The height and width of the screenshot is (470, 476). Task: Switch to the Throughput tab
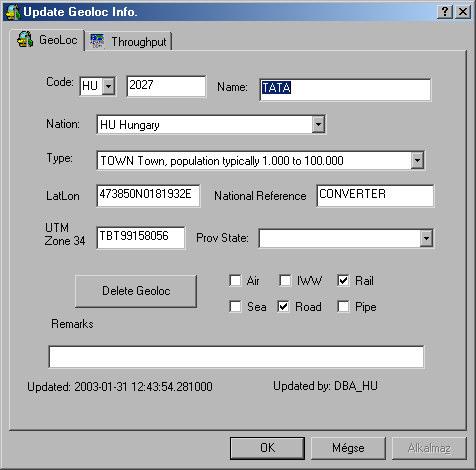click(129, 42)
